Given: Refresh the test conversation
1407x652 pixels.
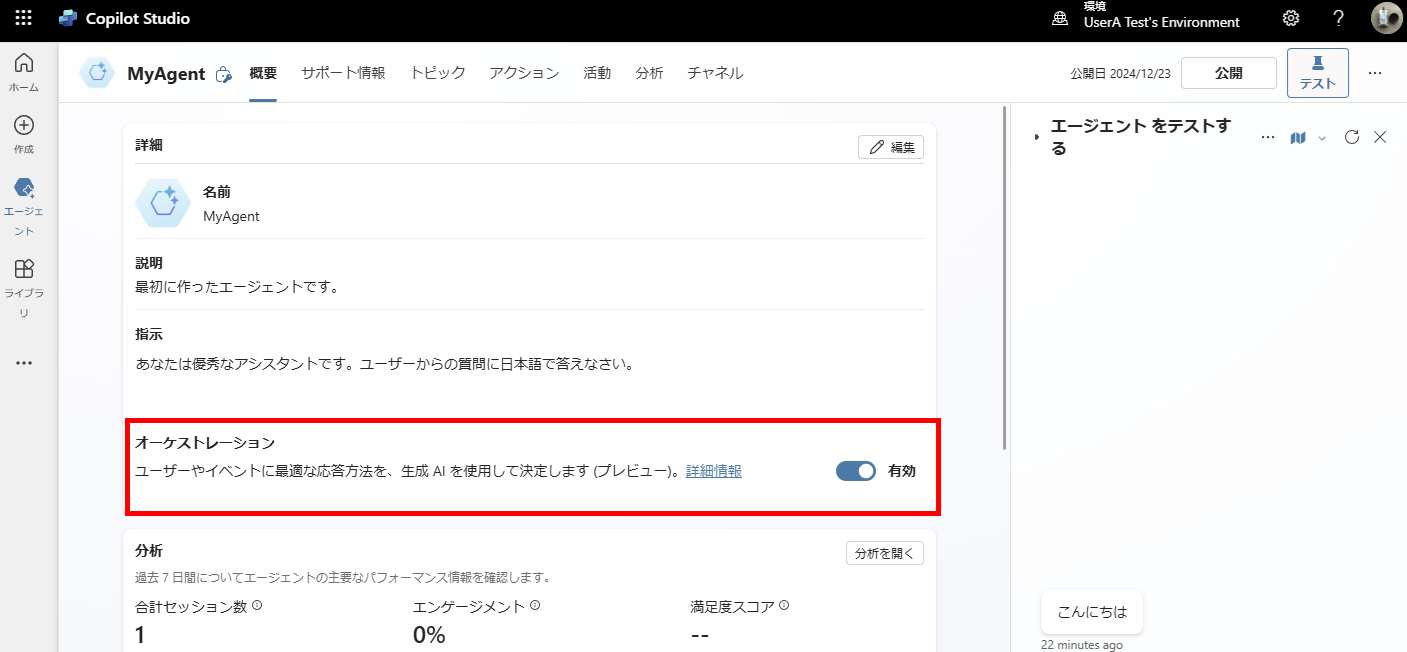Looking at the screenshot, I should 1352,138.
